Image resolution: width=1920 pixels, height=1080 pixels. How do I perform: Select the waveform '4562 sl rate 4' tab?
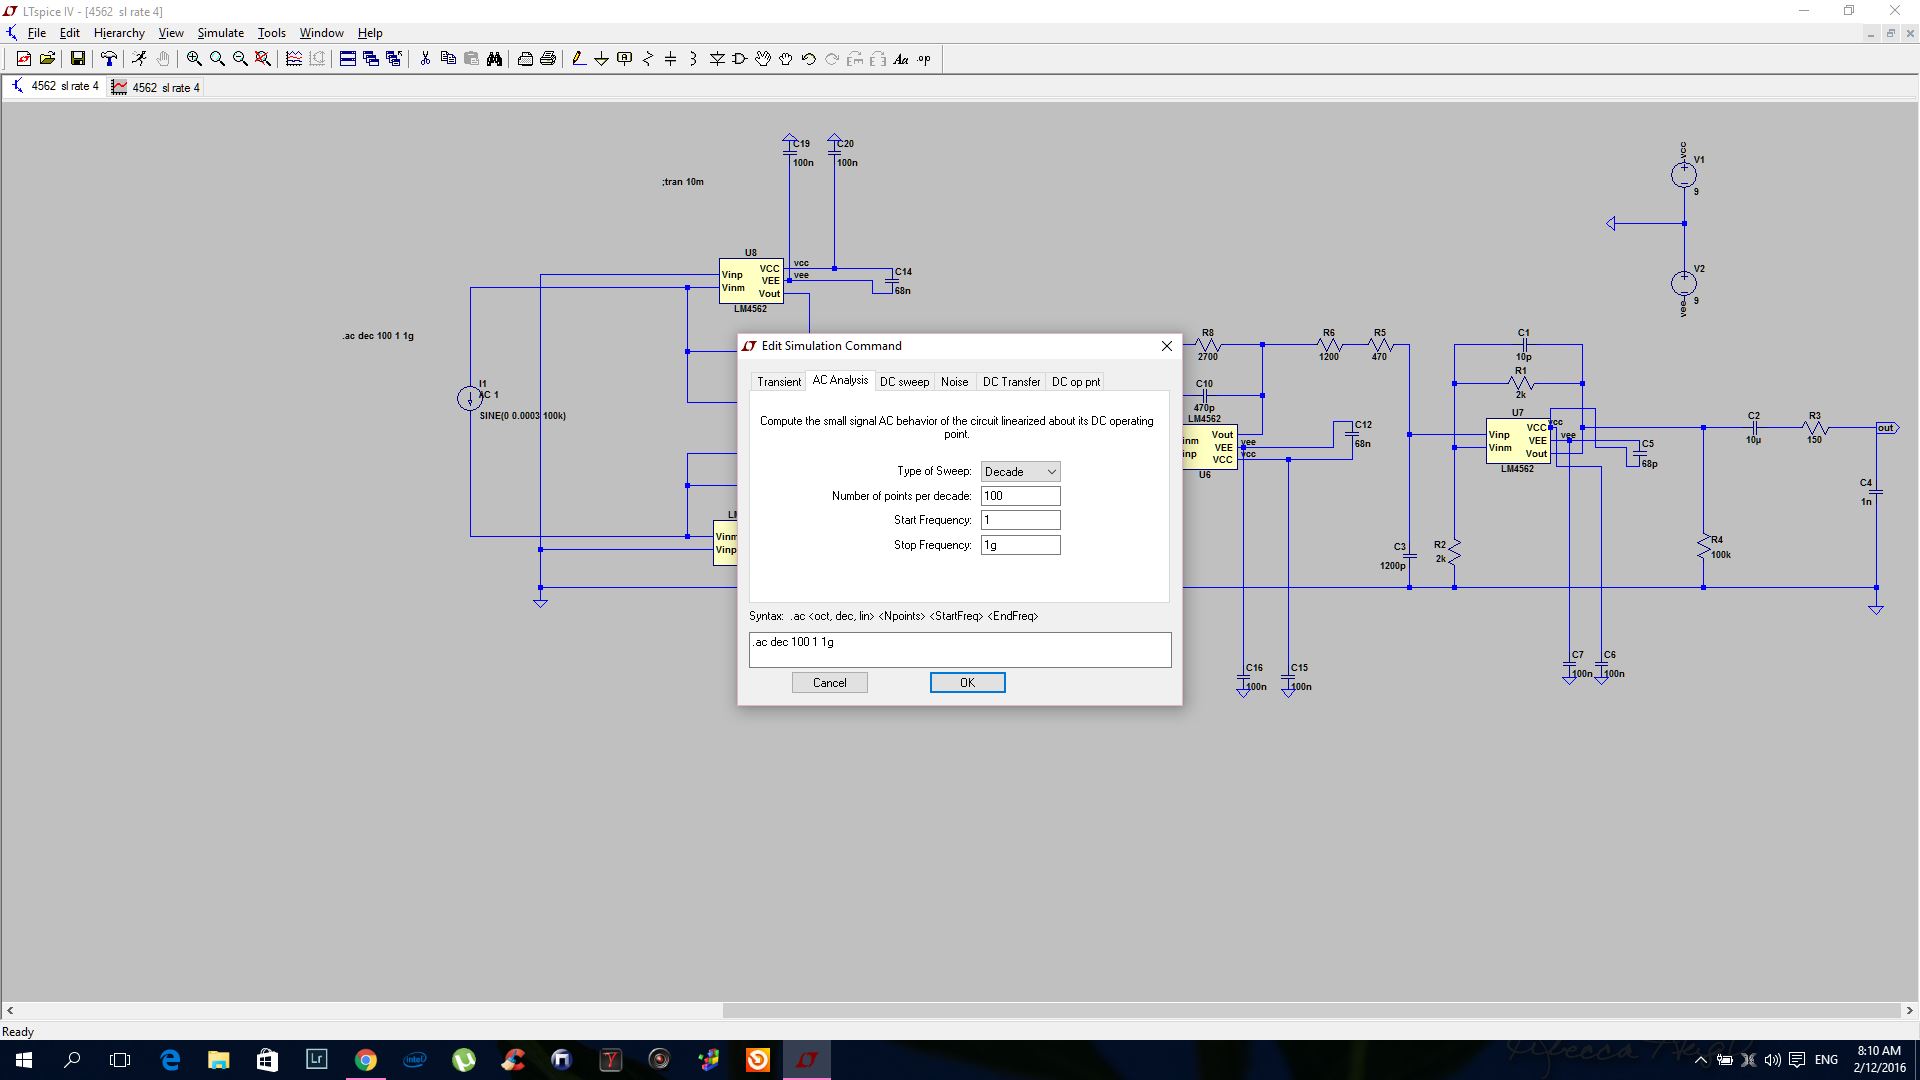pyautogui.click(x=156, y=87)
